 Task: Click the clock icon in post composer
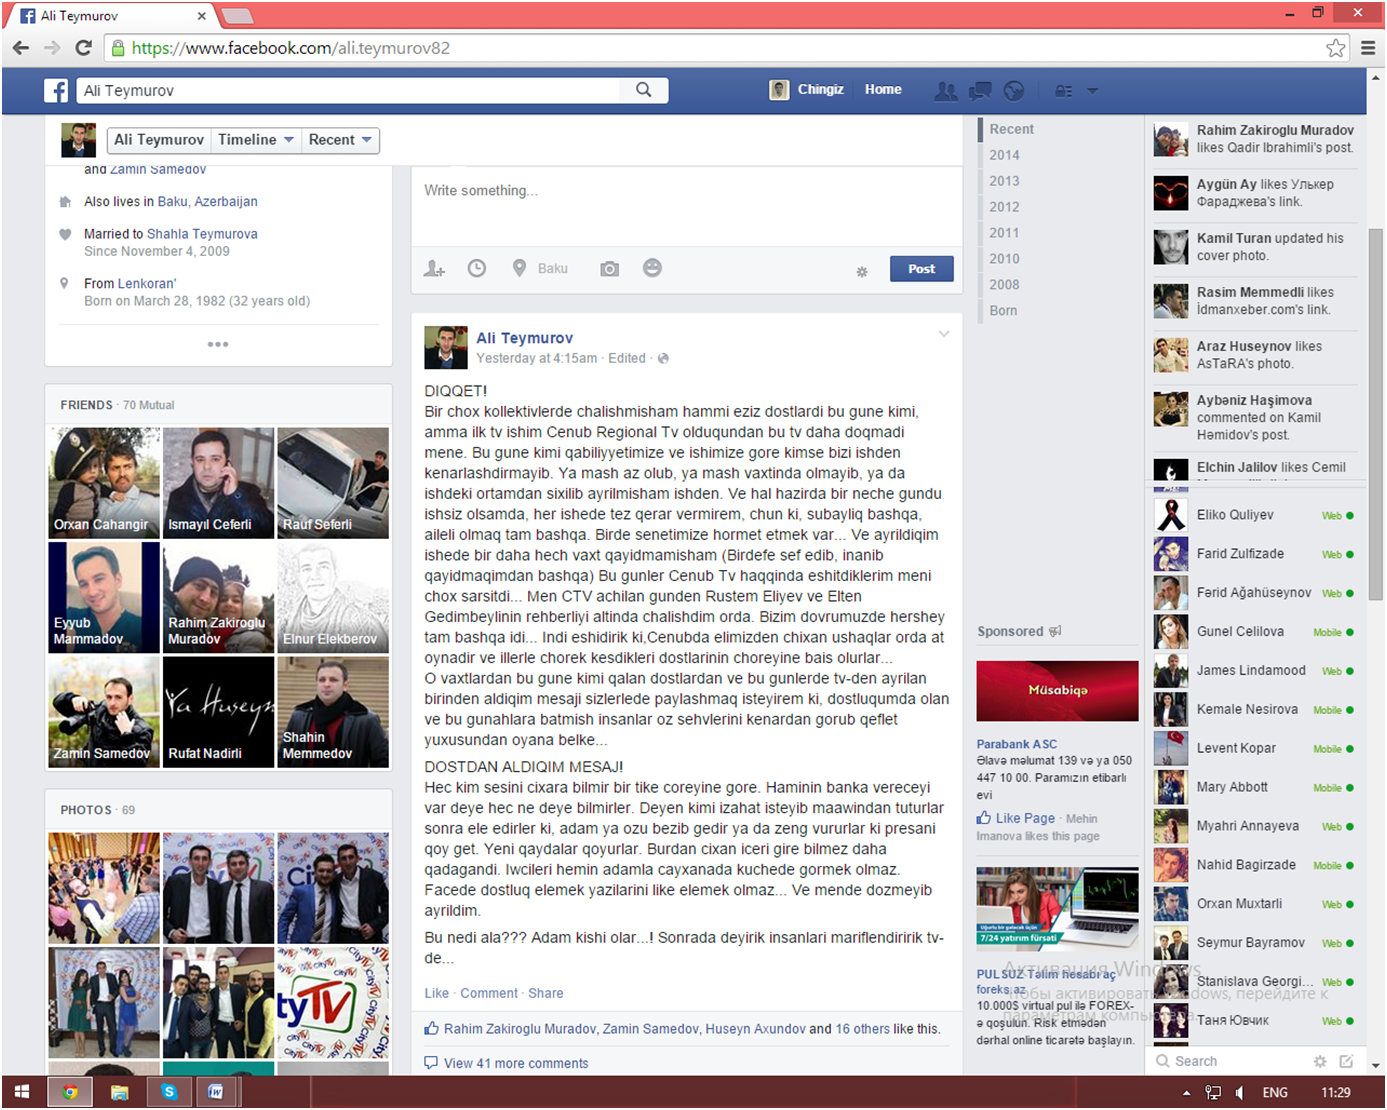click(477, 268)
